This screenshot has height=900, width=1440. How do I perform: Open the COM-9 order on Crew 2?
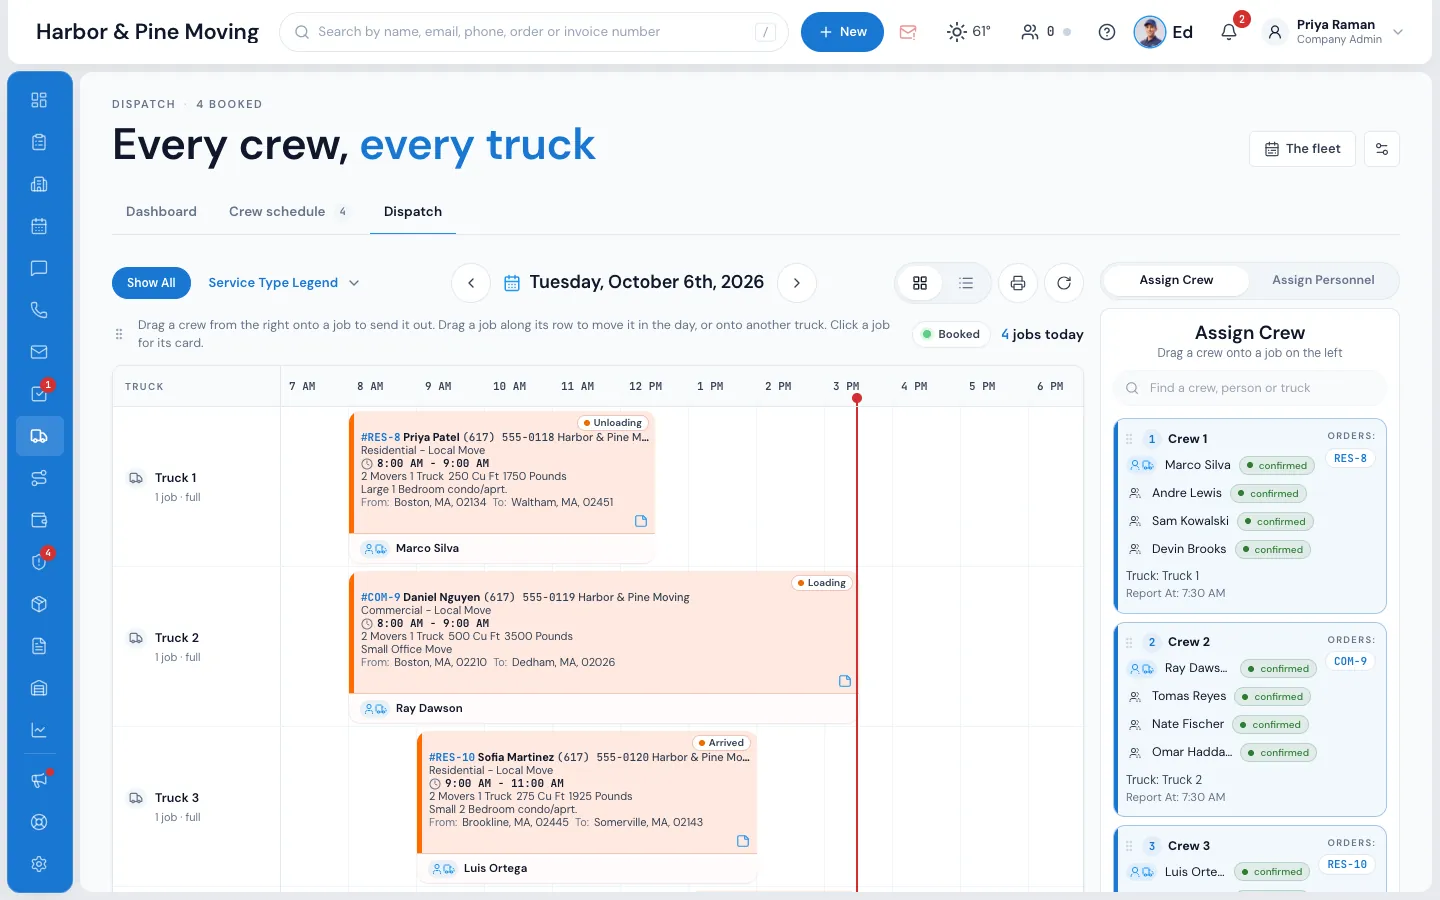coord(1350,662)
